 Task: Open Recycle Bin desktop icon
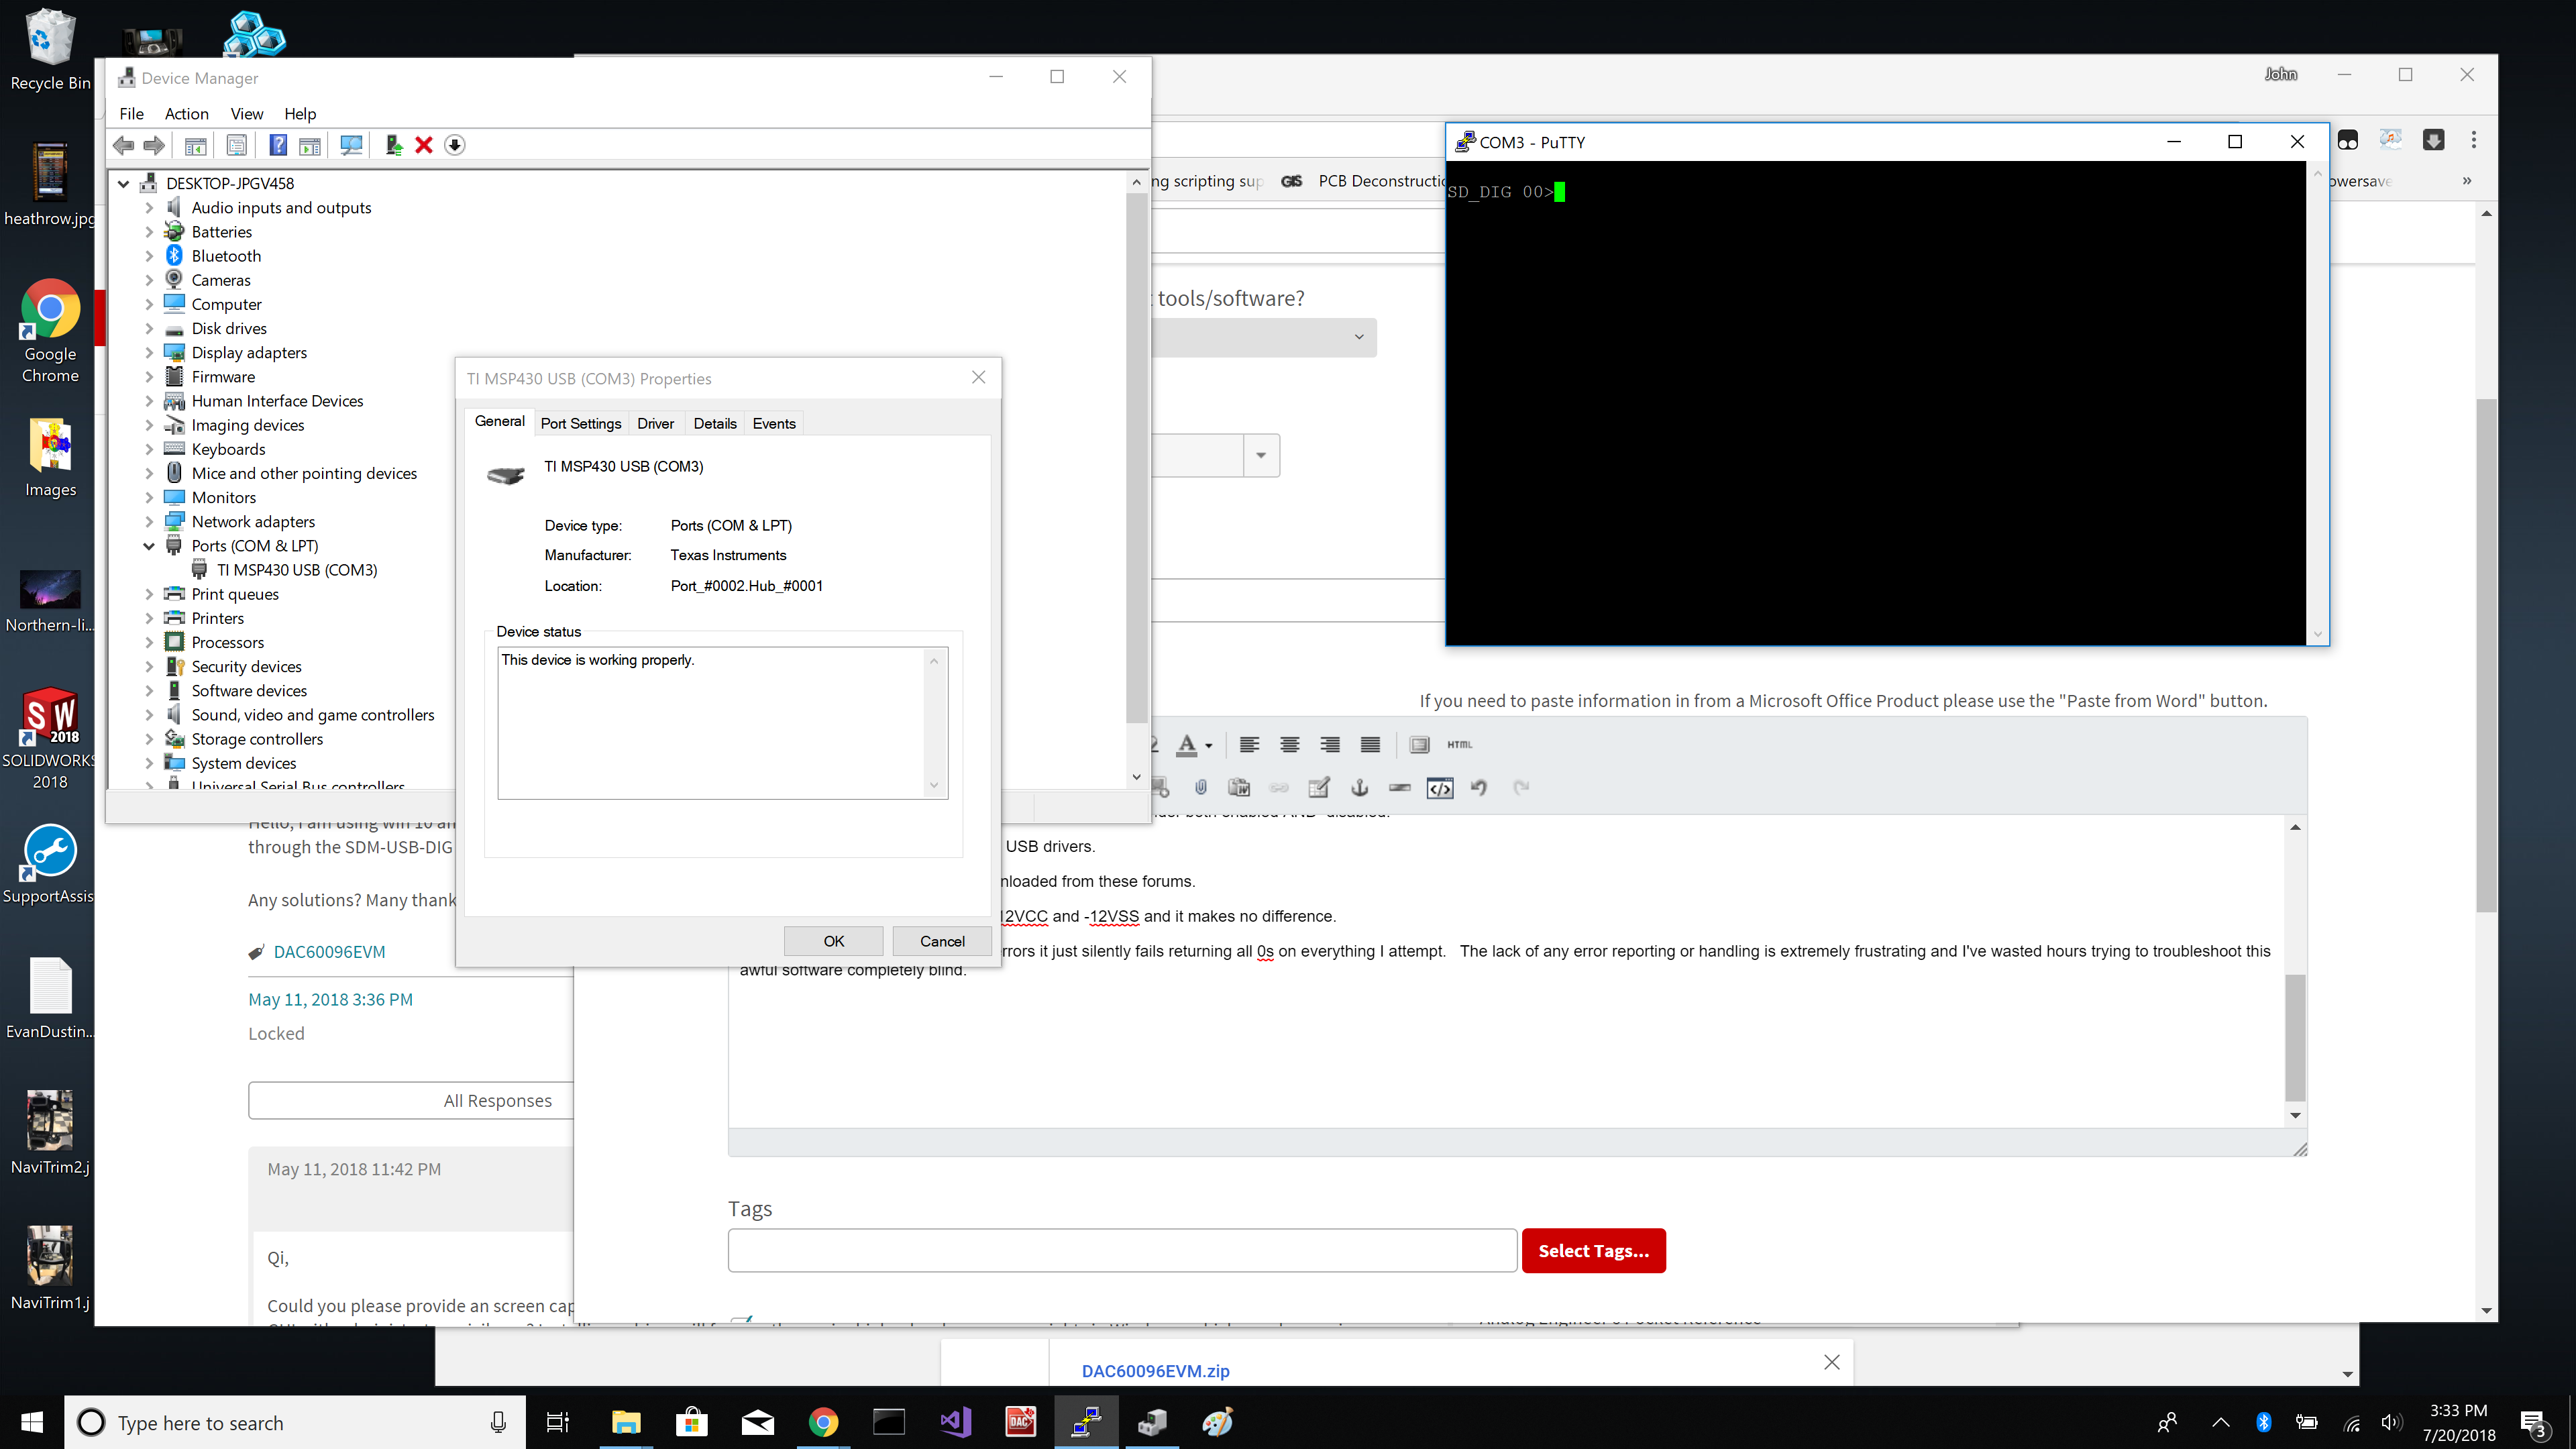[50, 50]
